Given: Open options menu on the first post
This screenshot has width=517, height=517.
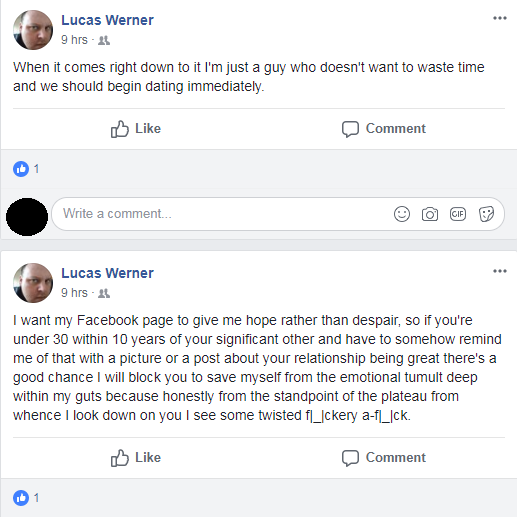Looking at the screenshot, I should pos(500,18).
